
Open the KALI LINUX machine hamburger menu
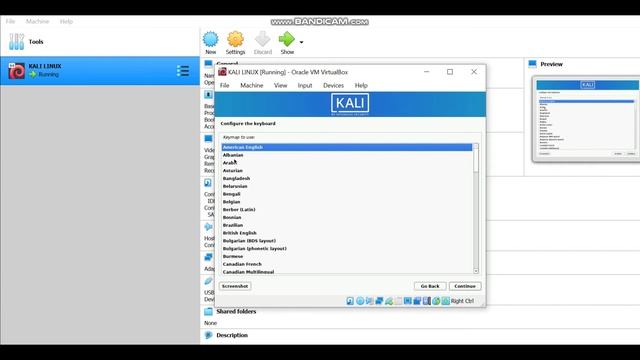pos(182,71)
